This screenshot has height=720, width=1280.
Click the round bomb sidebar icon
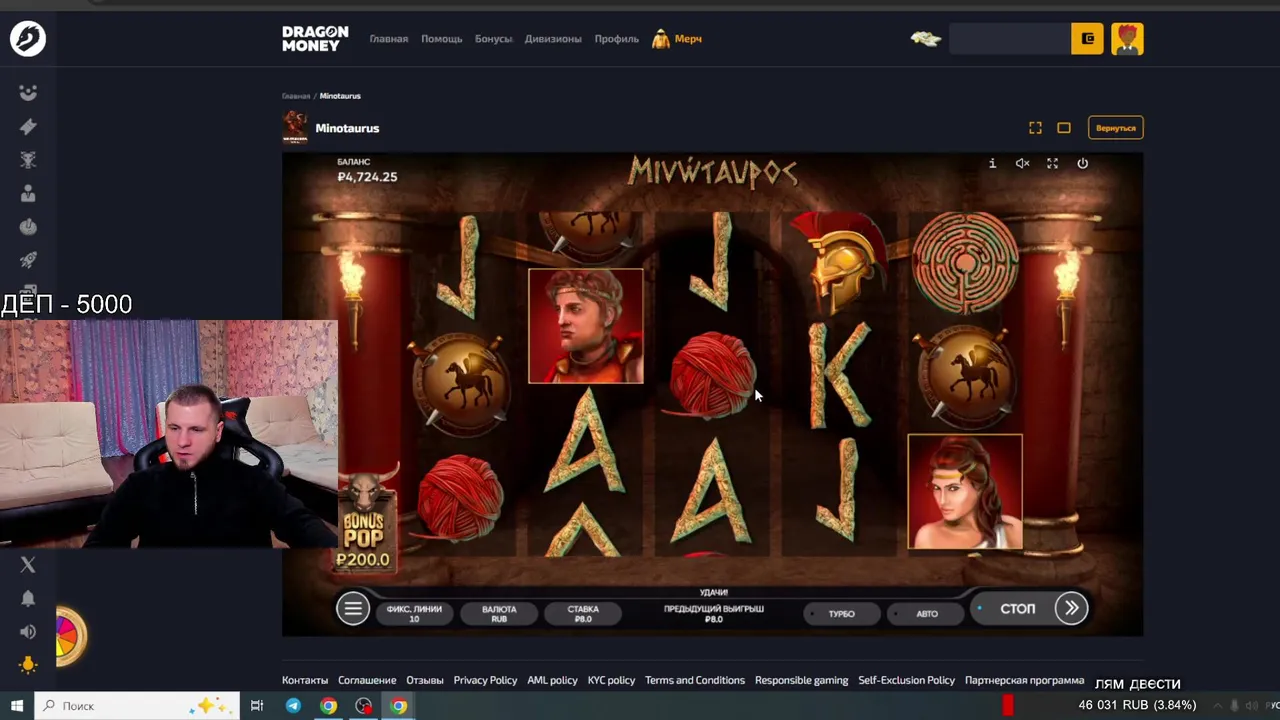[x=28, y=226]
